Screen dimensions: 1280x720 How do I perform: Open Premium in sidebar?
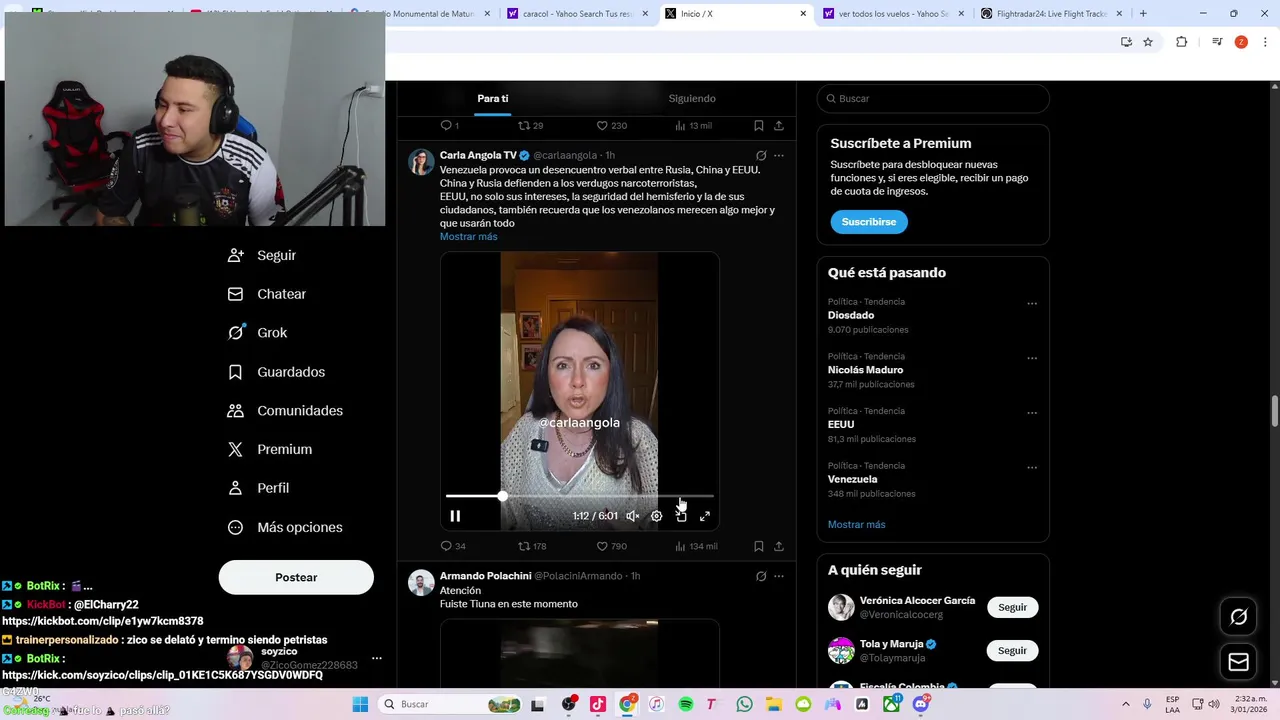point(270,450)
